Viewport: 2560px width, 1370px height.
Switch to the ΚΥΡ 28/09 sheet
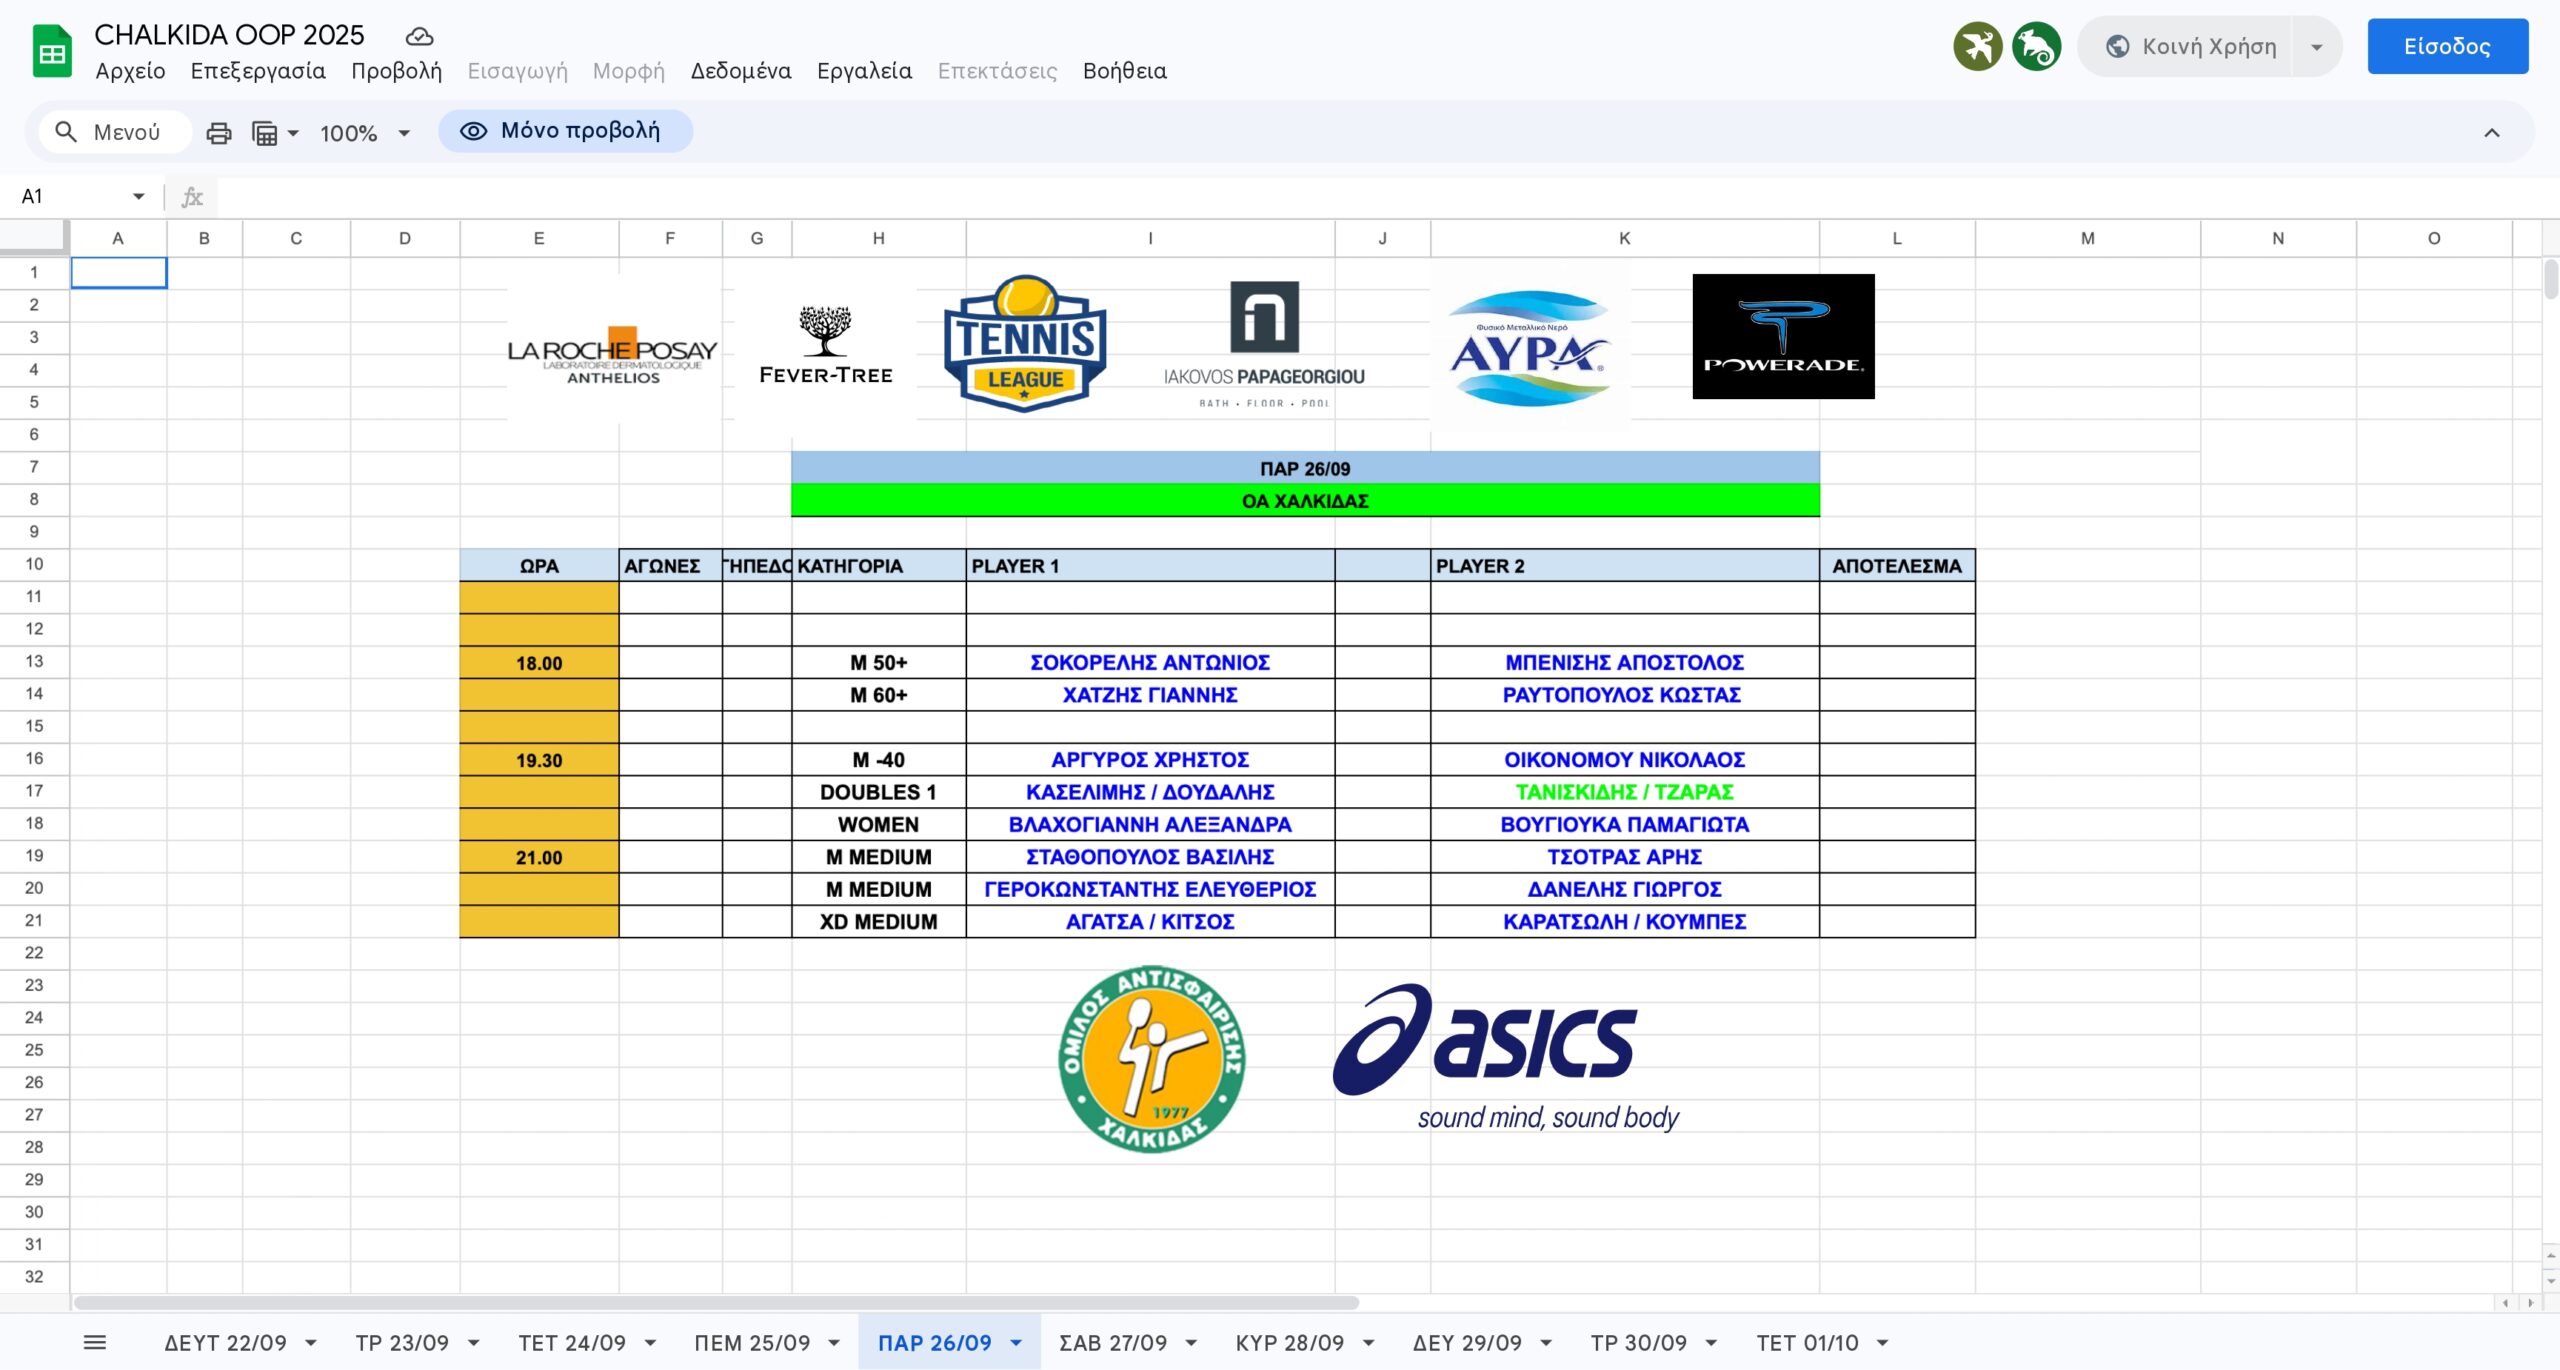pos(1290,1342)
